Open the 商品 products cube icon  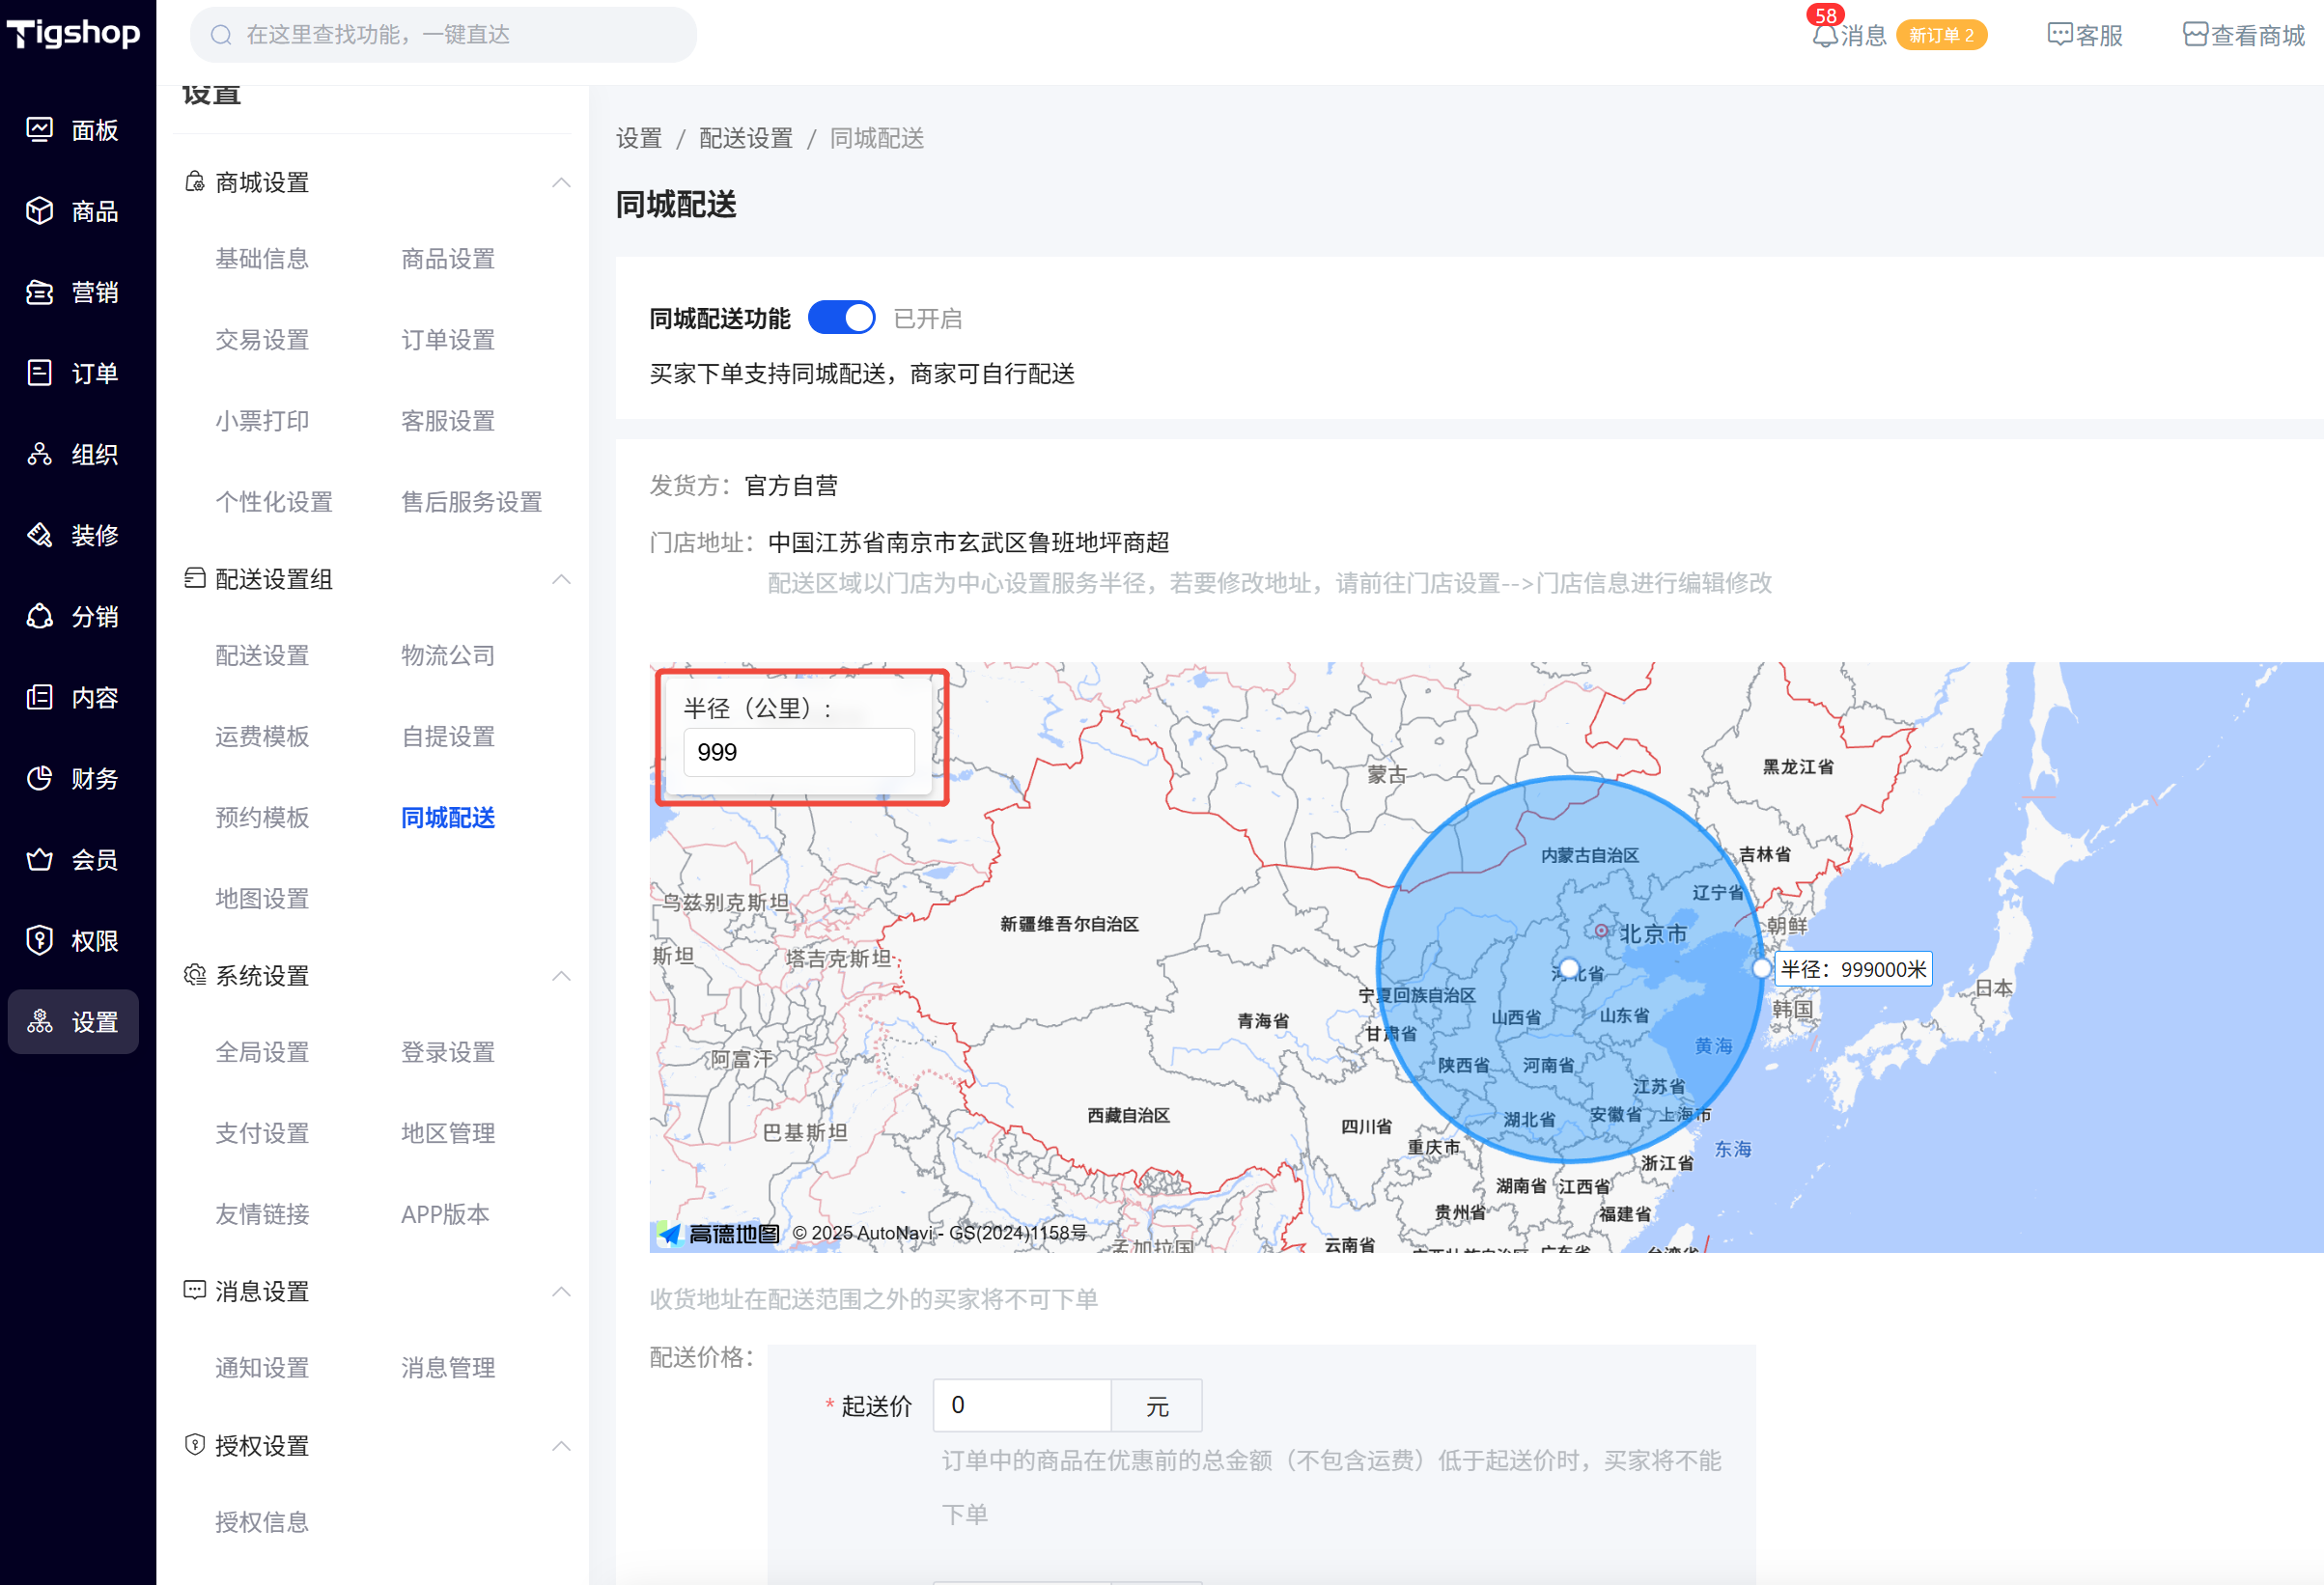pyautogui.click(x=40, y=211)
